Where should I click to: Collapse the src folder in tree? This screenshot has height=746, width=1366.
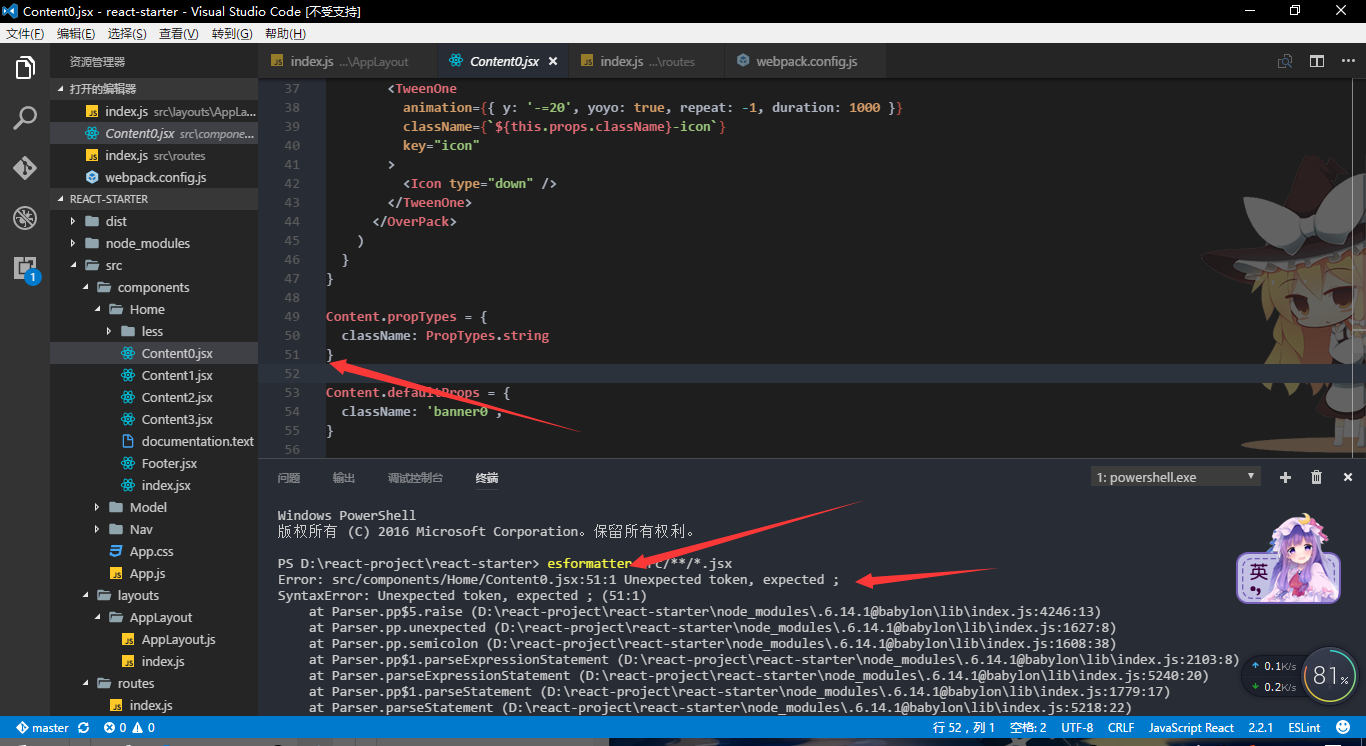(x=73, y=266)
